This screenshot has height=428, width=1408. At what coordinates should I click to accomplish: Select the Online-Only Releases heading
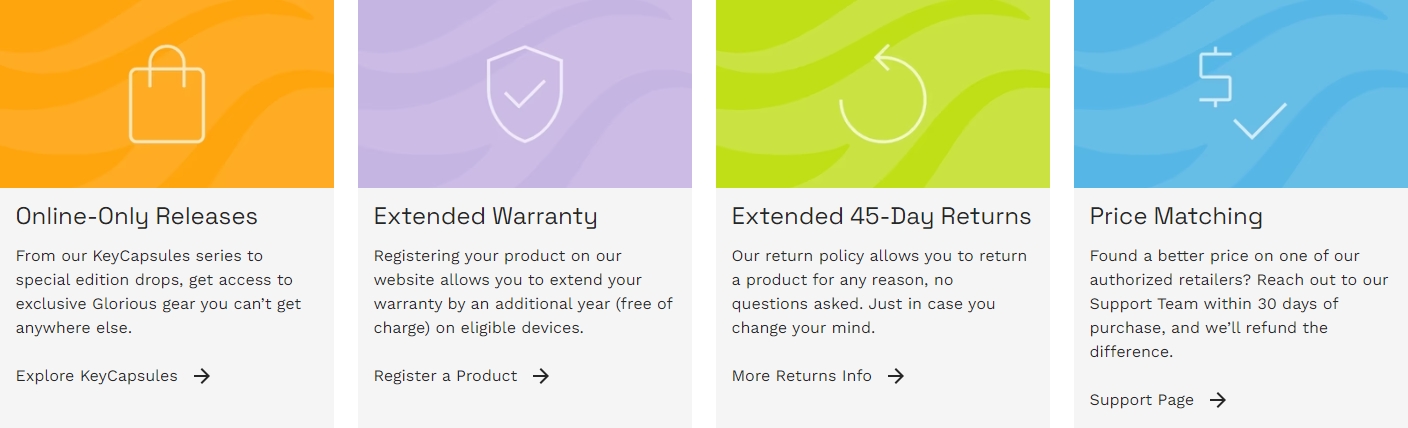[137, 216]
